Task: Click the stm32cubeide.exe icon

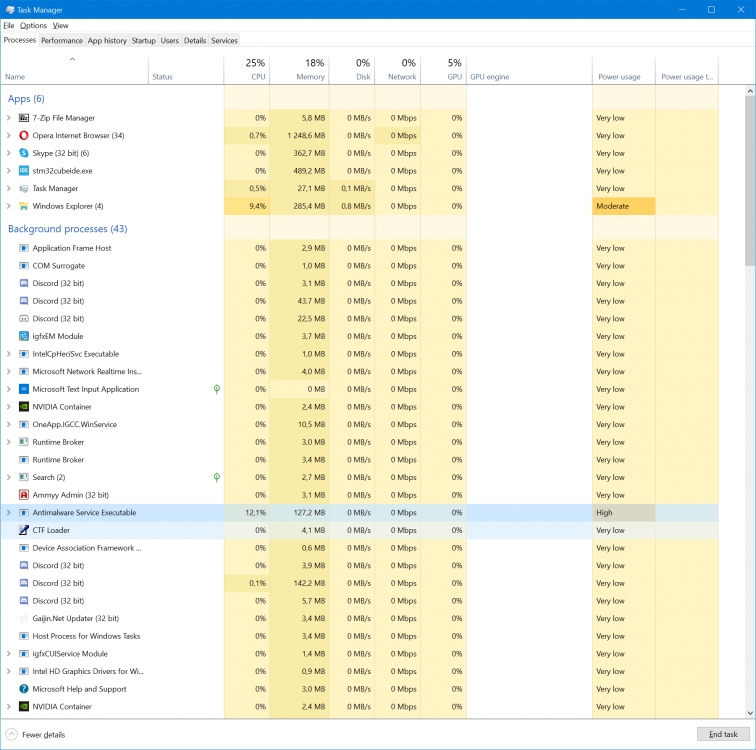Action: [24, 171]
